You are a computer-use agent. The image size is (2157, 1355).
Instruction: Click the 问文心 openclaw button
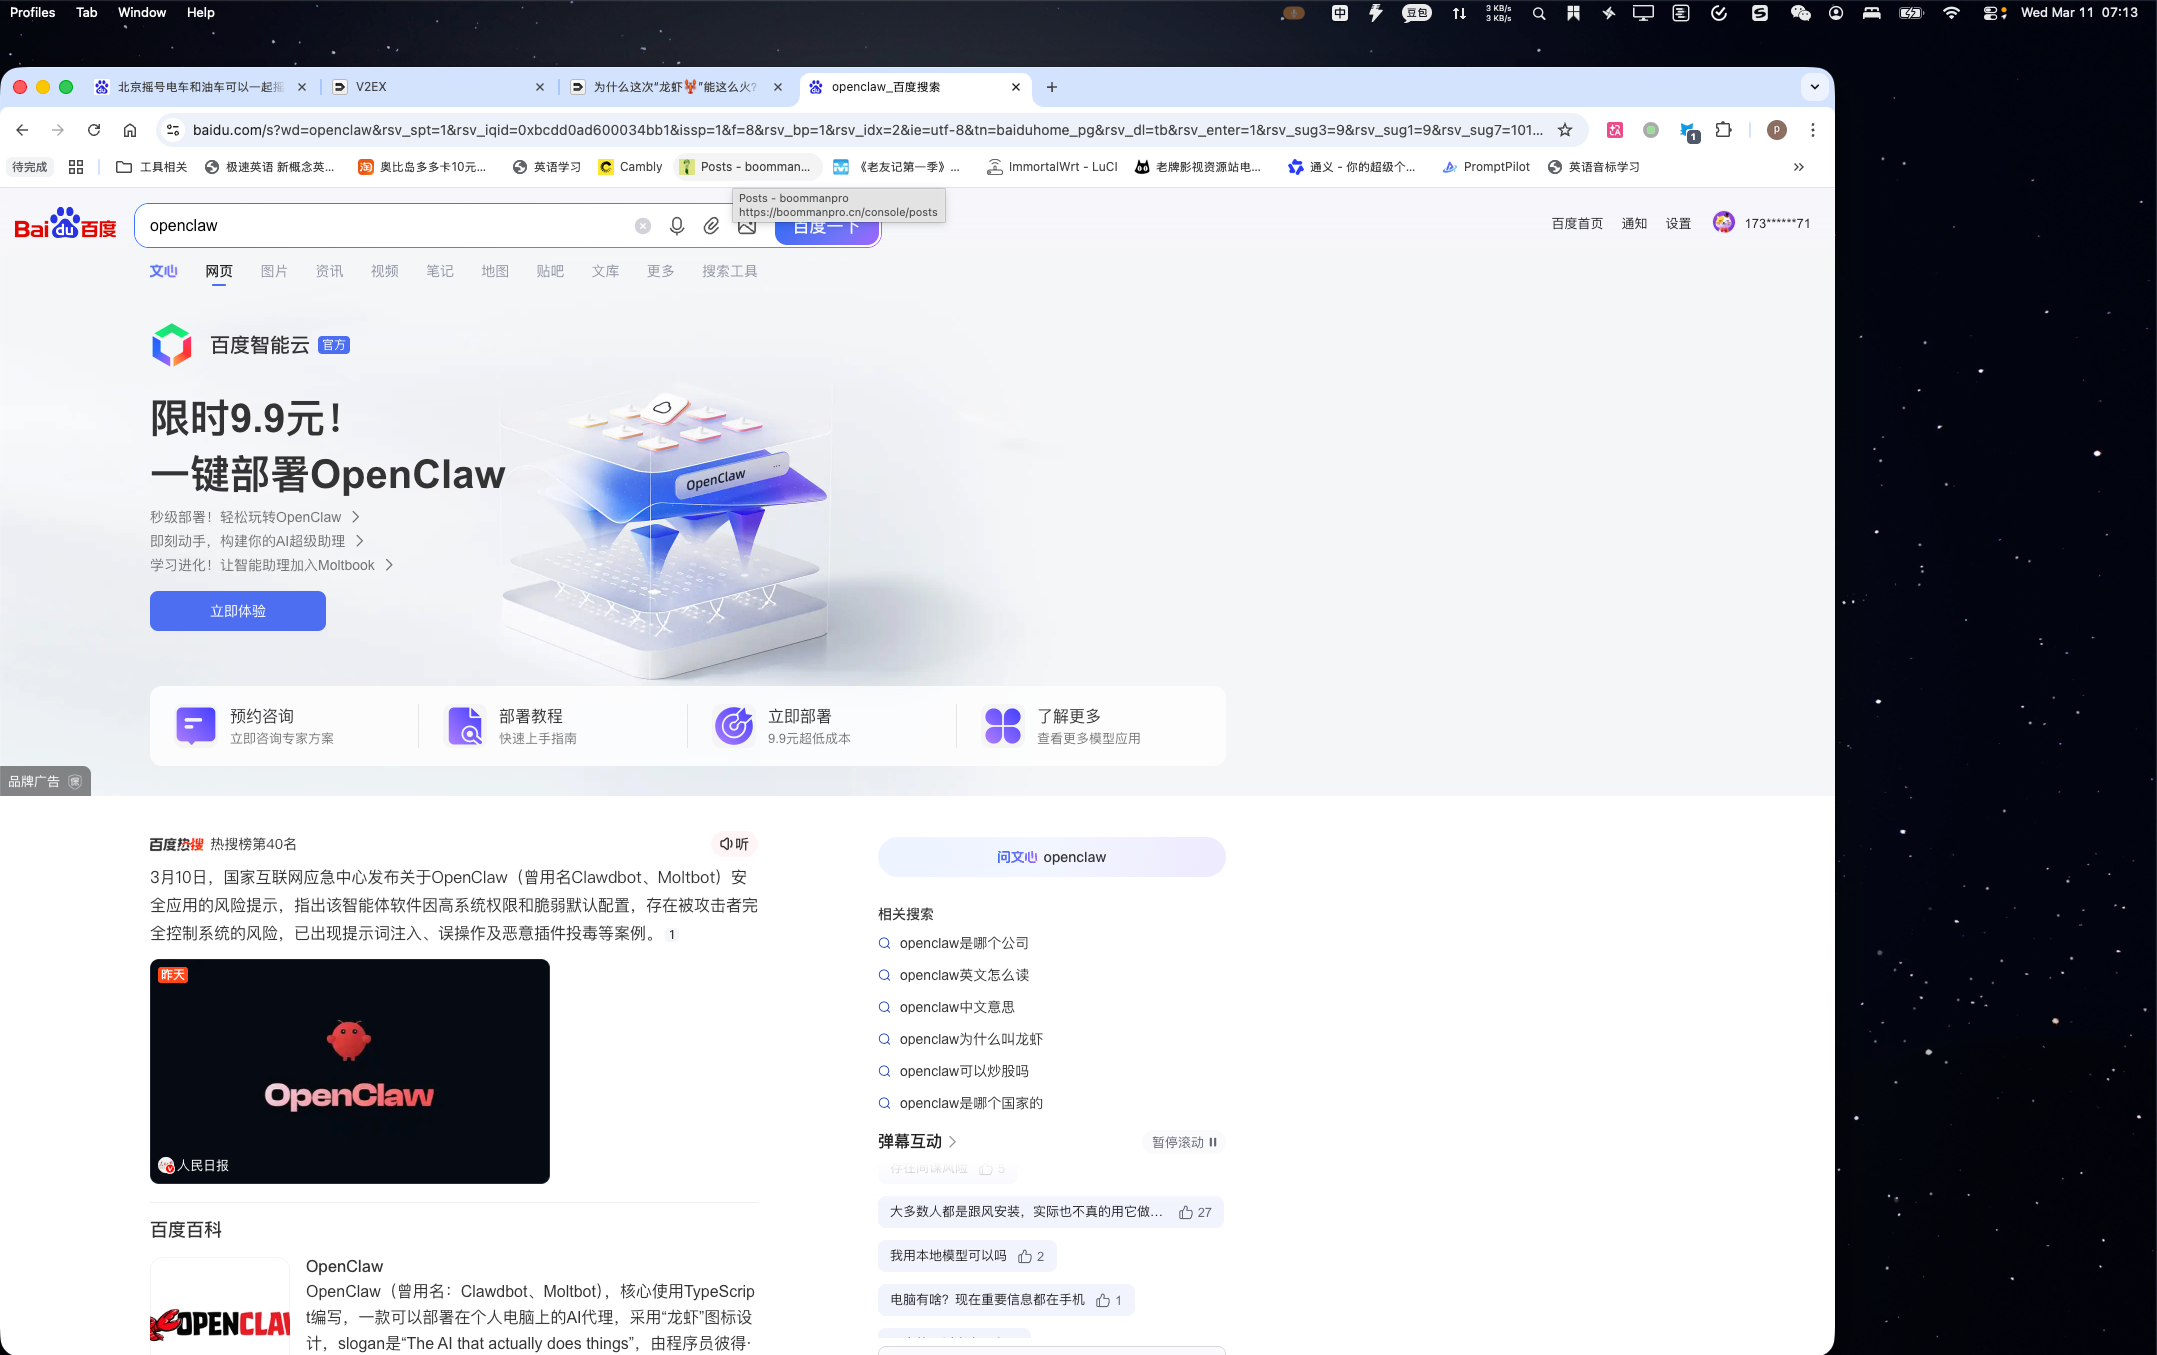[1051, 857]
